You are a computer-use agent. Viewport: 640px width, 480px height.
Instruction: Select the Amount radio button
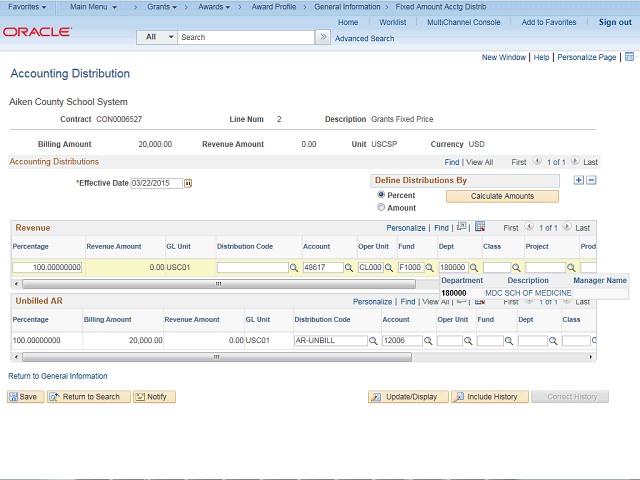381,207
